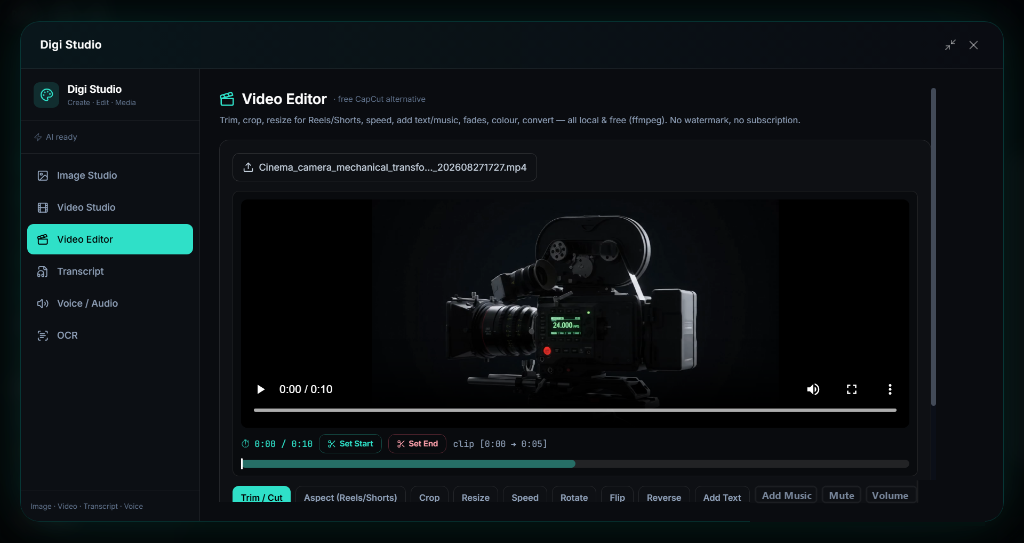Click the clapperboard icon beside Video Editor heading

227,99
